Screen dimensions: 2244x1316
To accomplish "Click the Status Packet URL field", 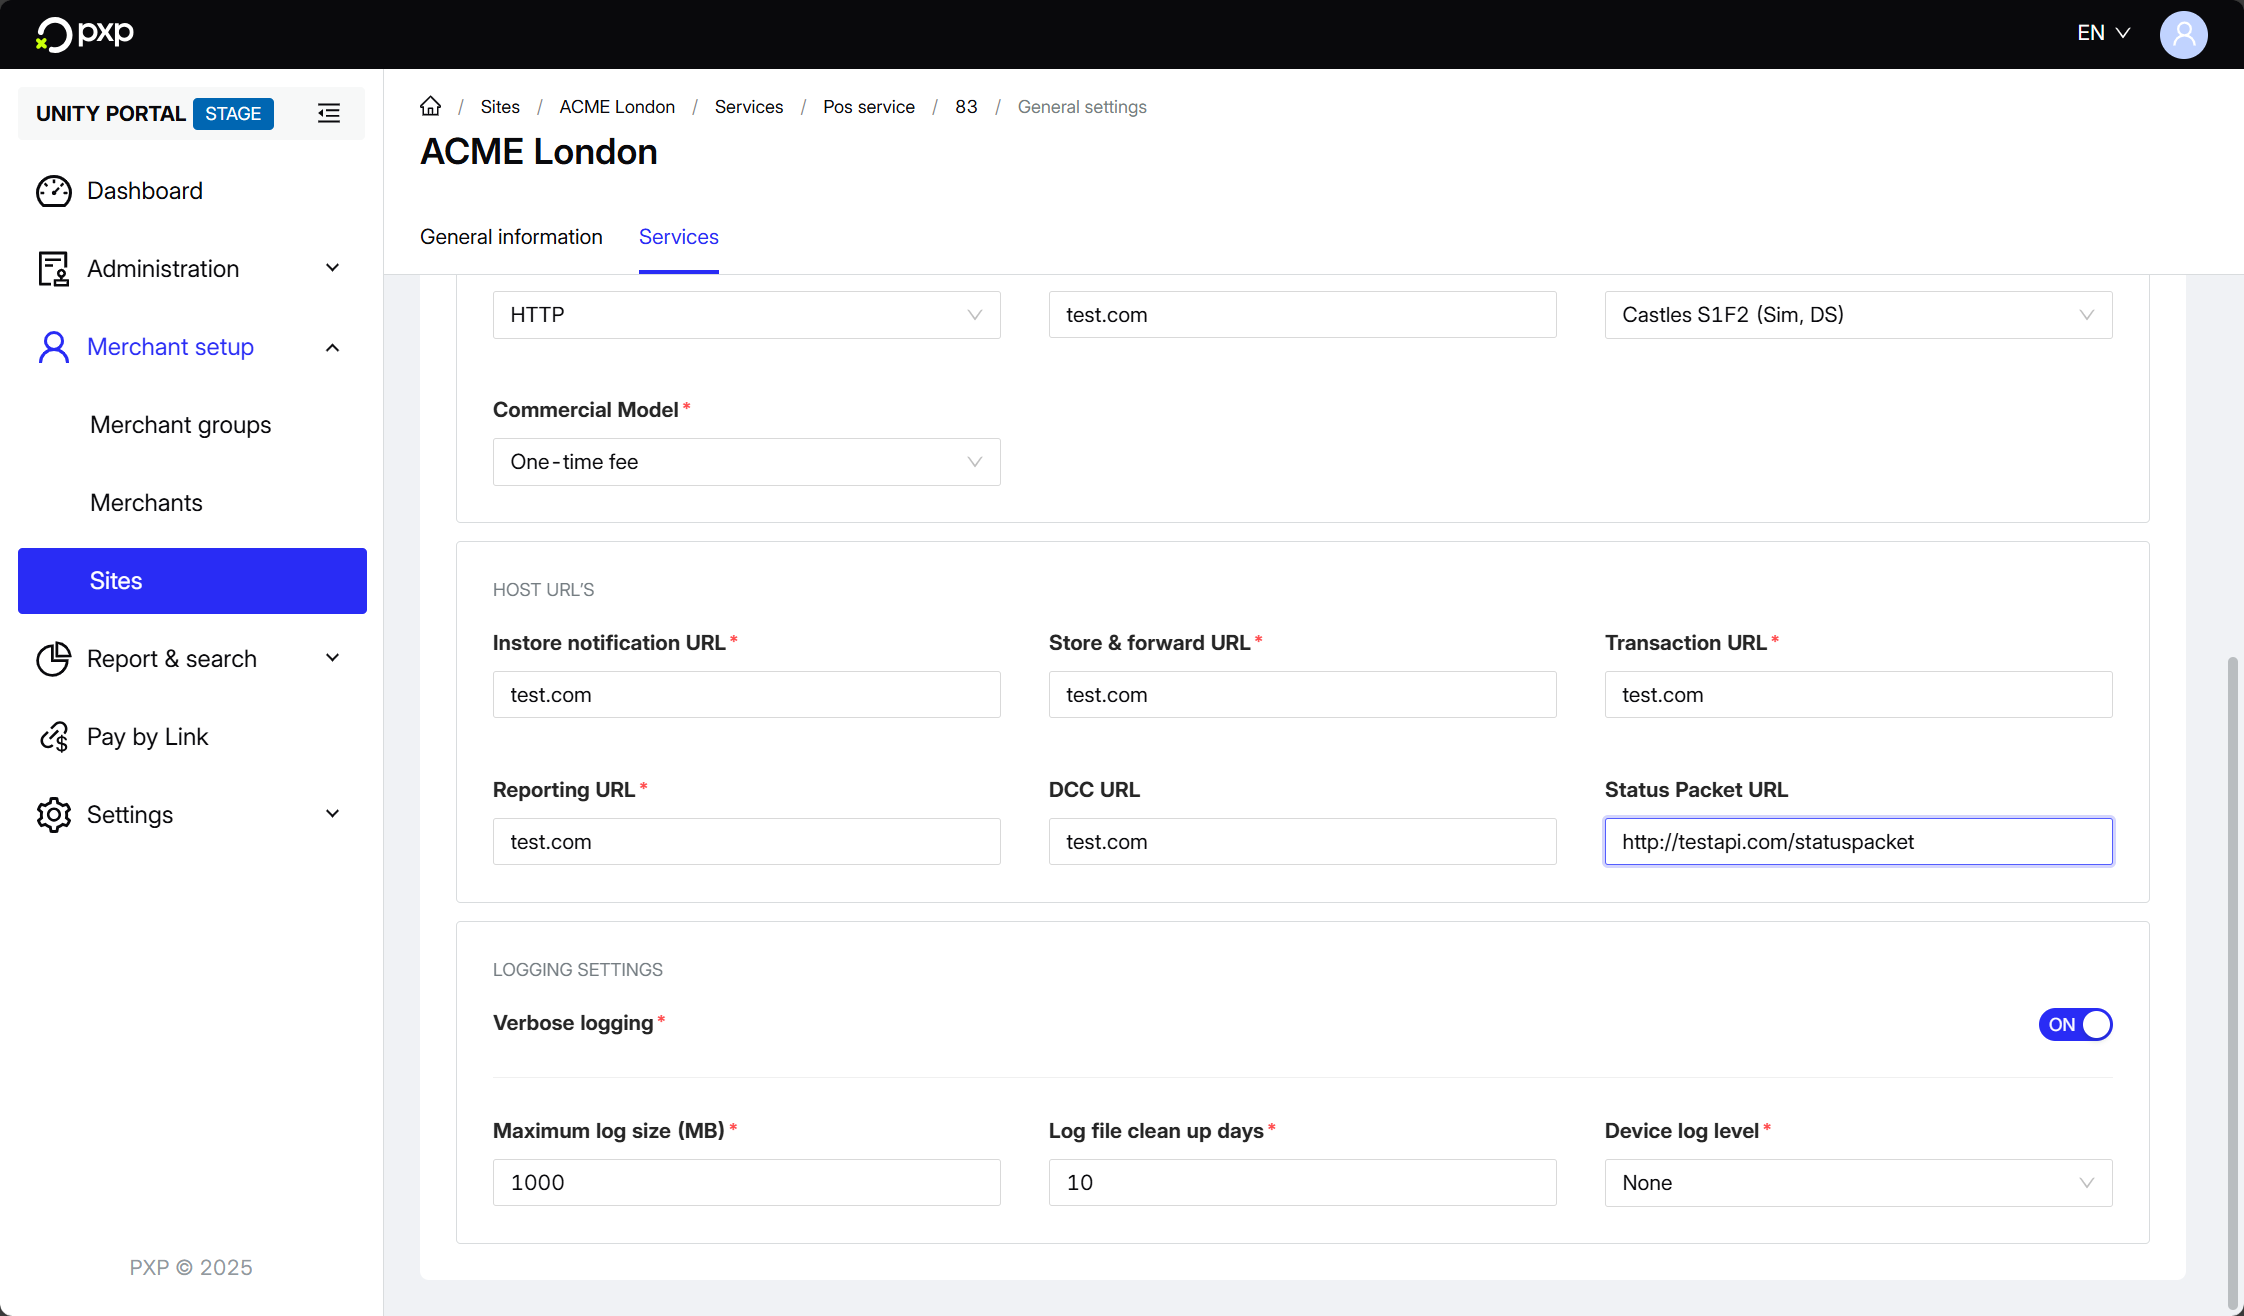I will point(1858,842).
